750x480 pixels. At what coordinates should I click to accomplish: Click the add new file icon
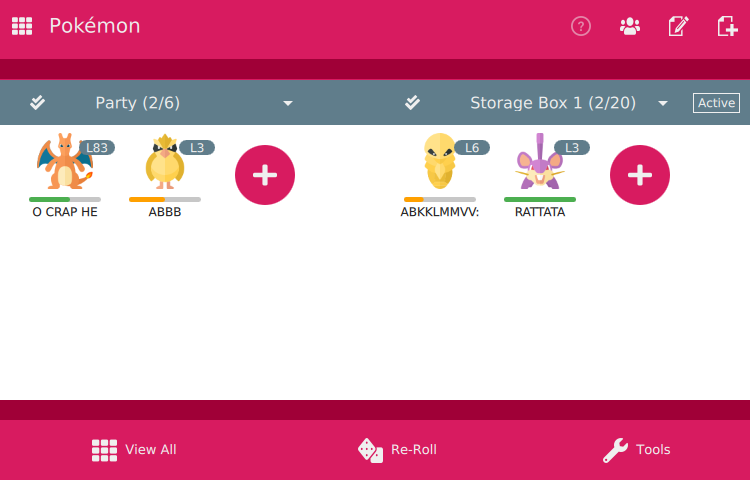coord(727,26)
